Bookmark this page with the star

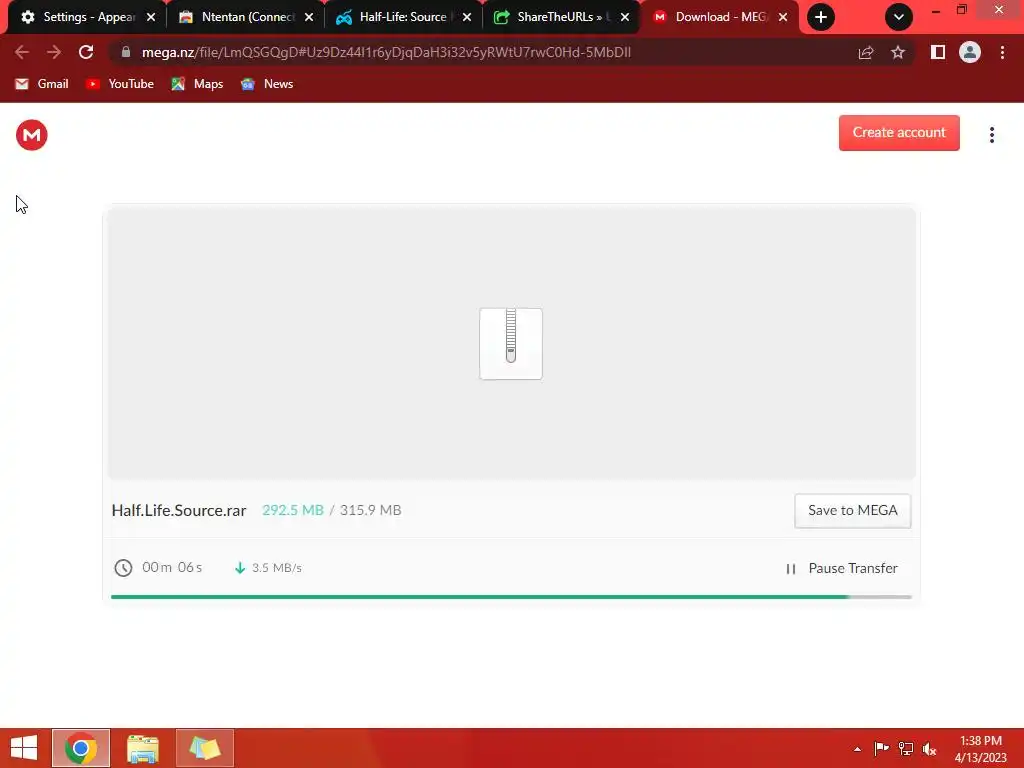(898, 52)
